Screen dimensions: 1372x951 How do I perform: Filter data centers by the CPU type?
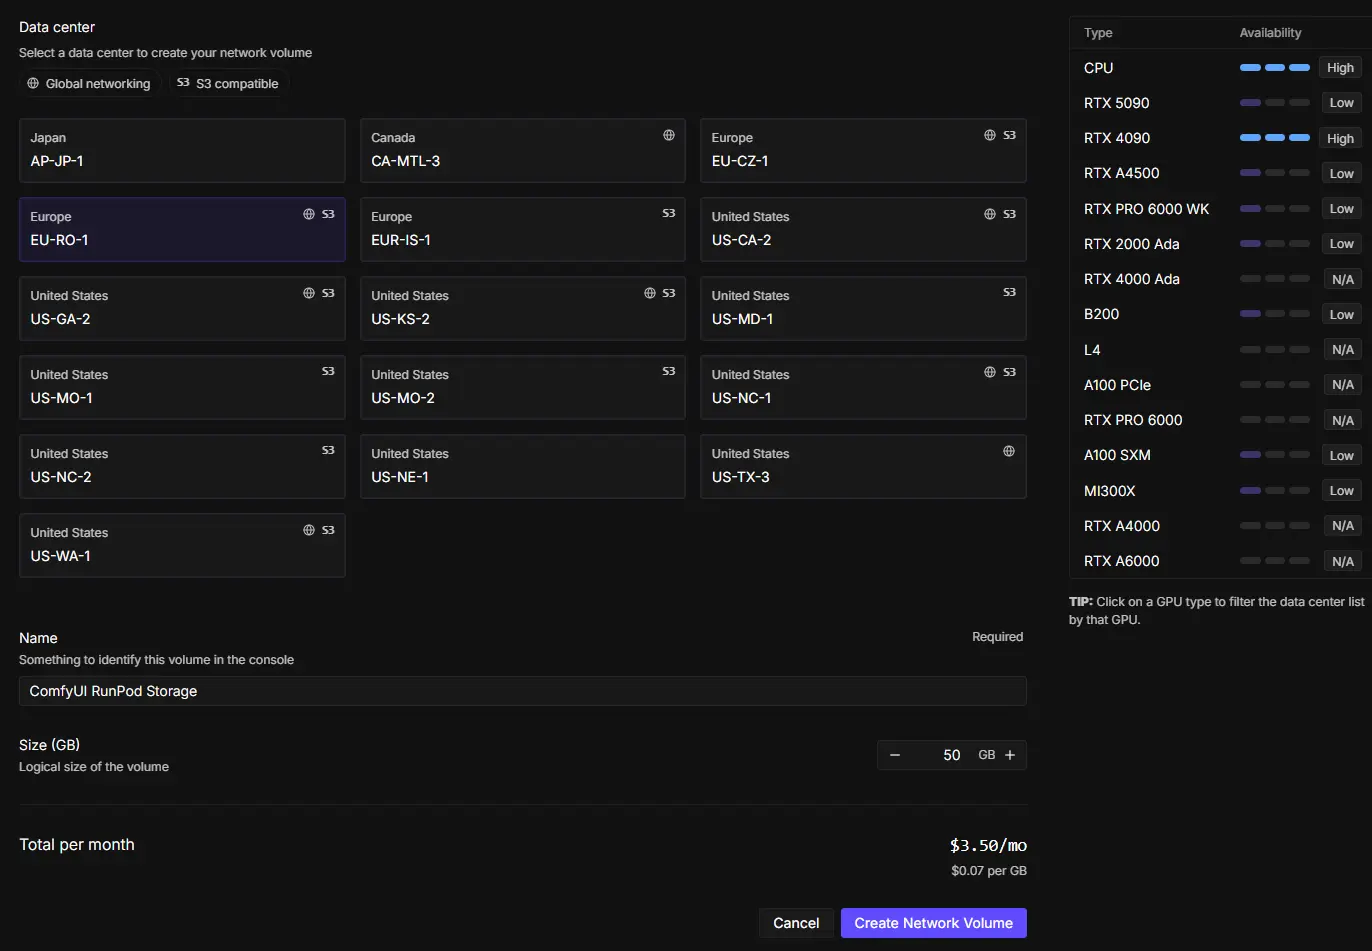point(1098,68)
